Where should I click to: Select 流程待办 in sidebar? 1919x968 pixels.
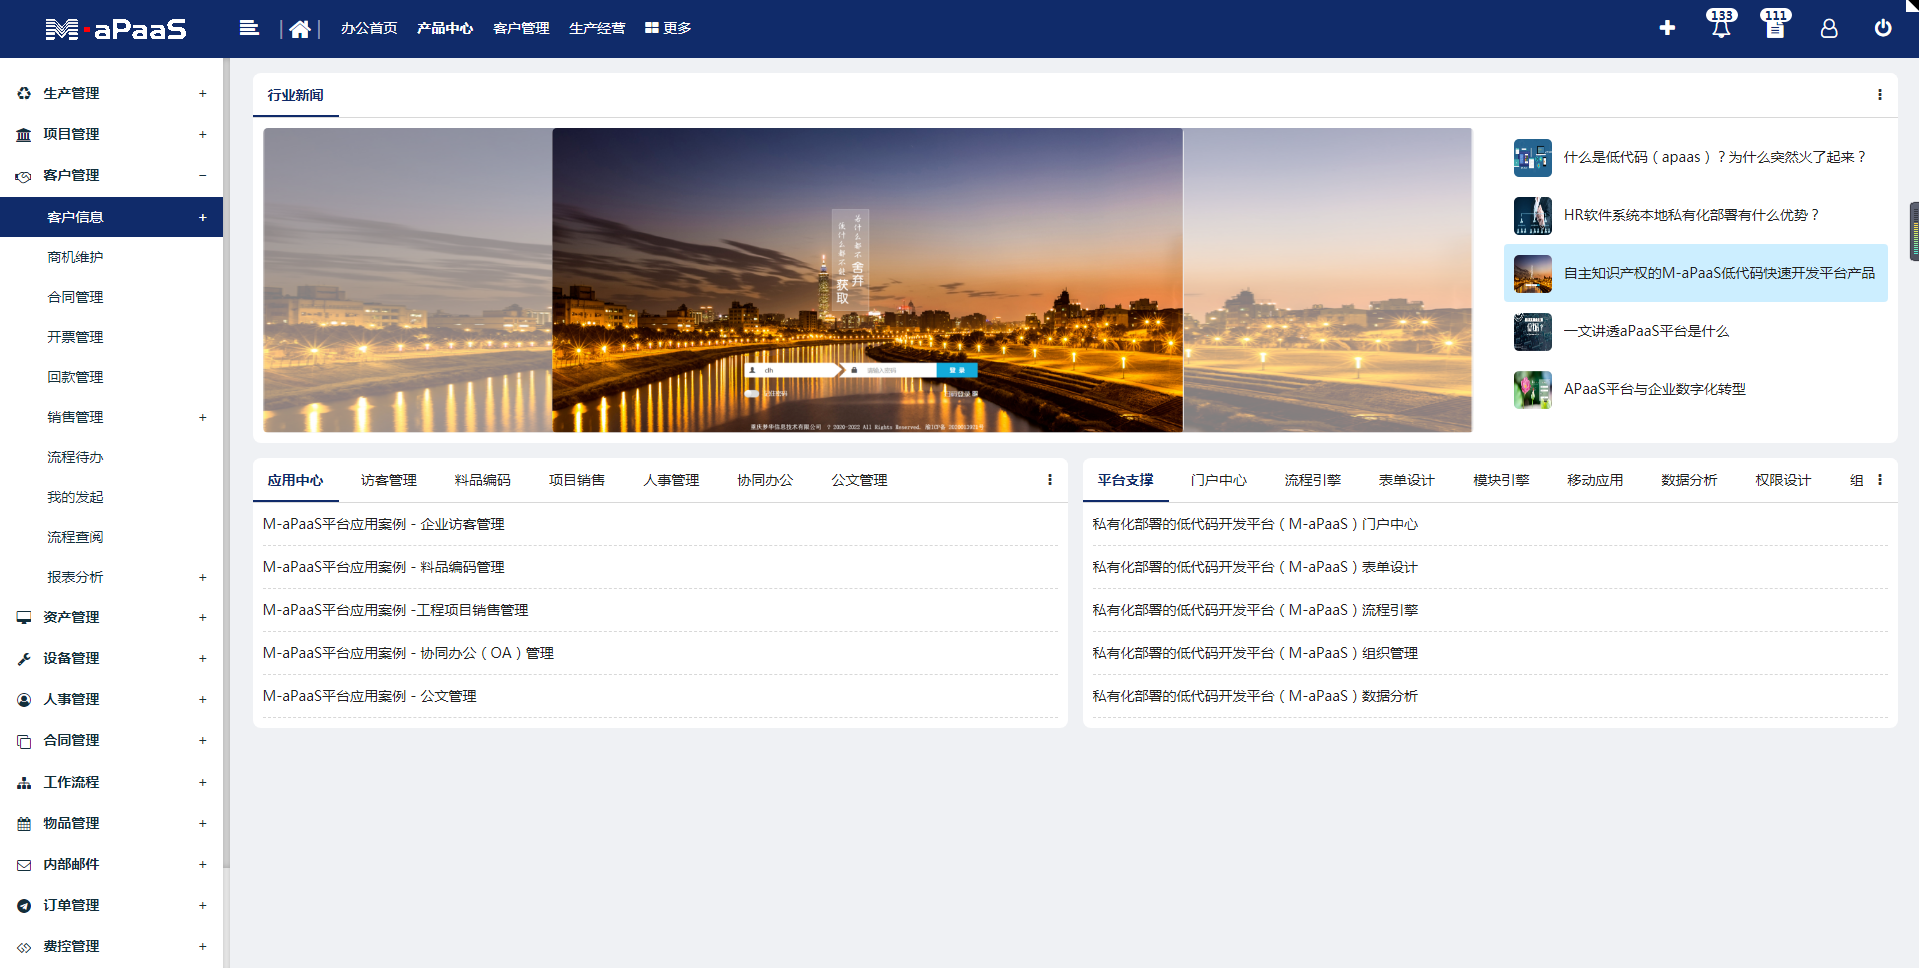click(x=75, y=457)
